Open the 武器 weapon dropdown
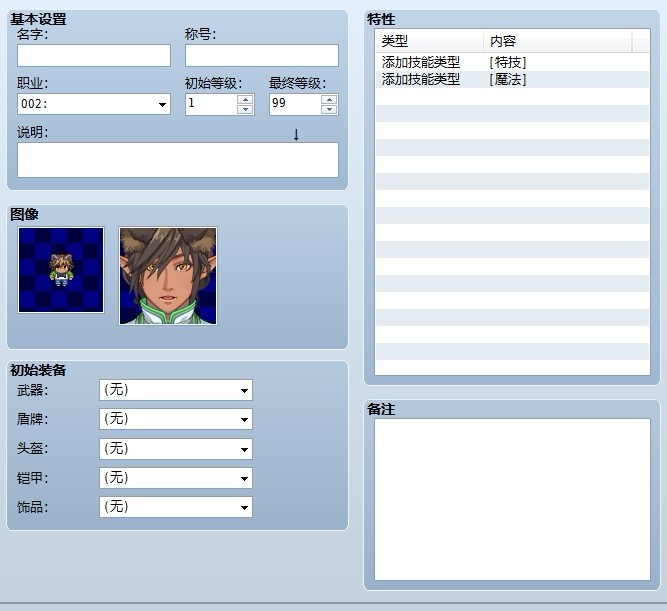Screen dimensions: 667x611 point(176,390)
